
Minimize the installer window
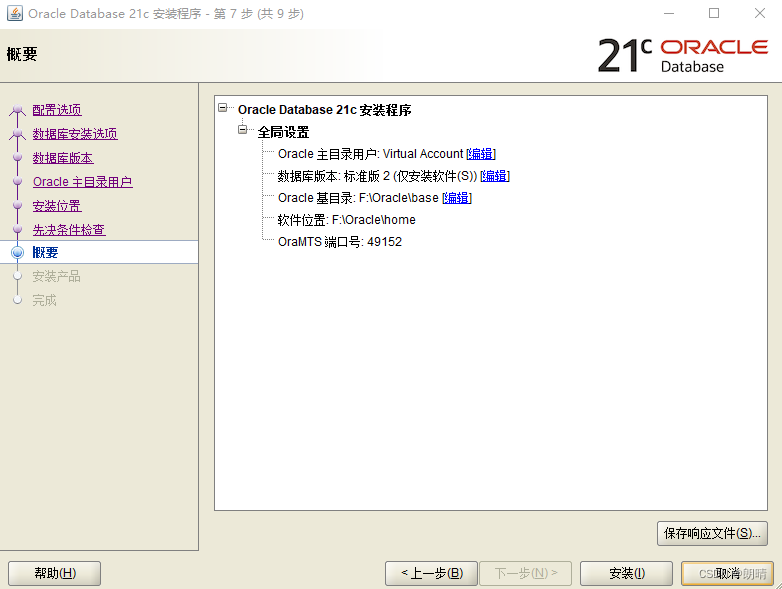click(x=669, y=13)
